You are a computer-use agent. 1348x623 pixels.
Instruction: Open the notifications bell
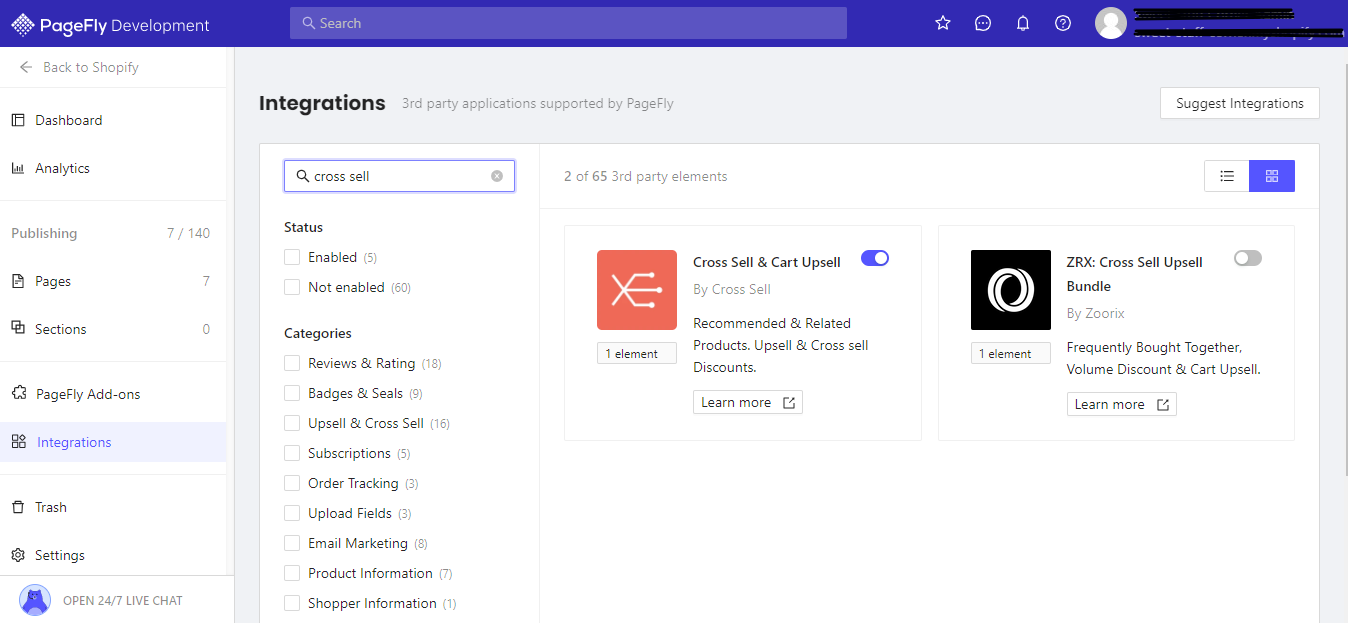pyautogui.click(x=1023, y=23)
